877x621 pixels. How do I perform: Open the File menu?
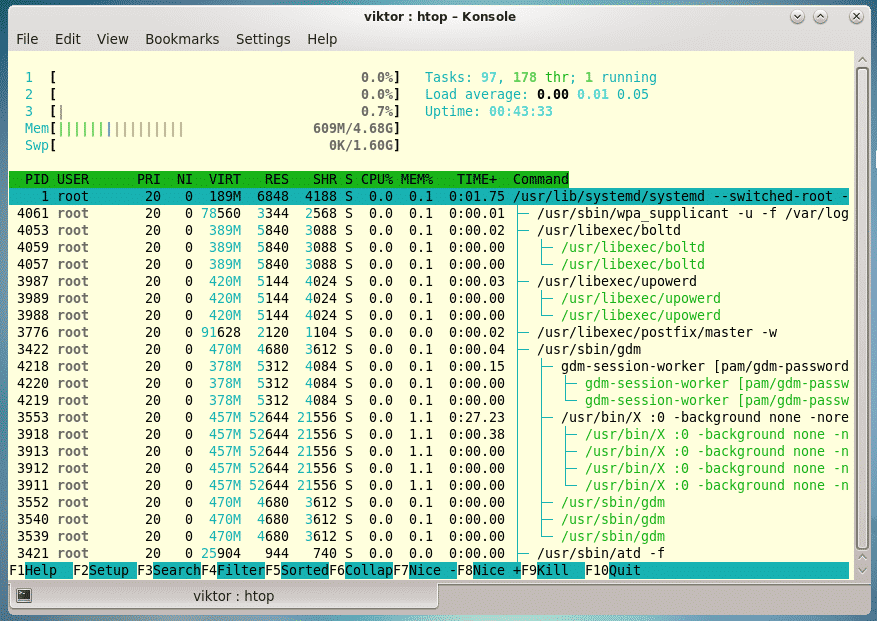point(27,39)
